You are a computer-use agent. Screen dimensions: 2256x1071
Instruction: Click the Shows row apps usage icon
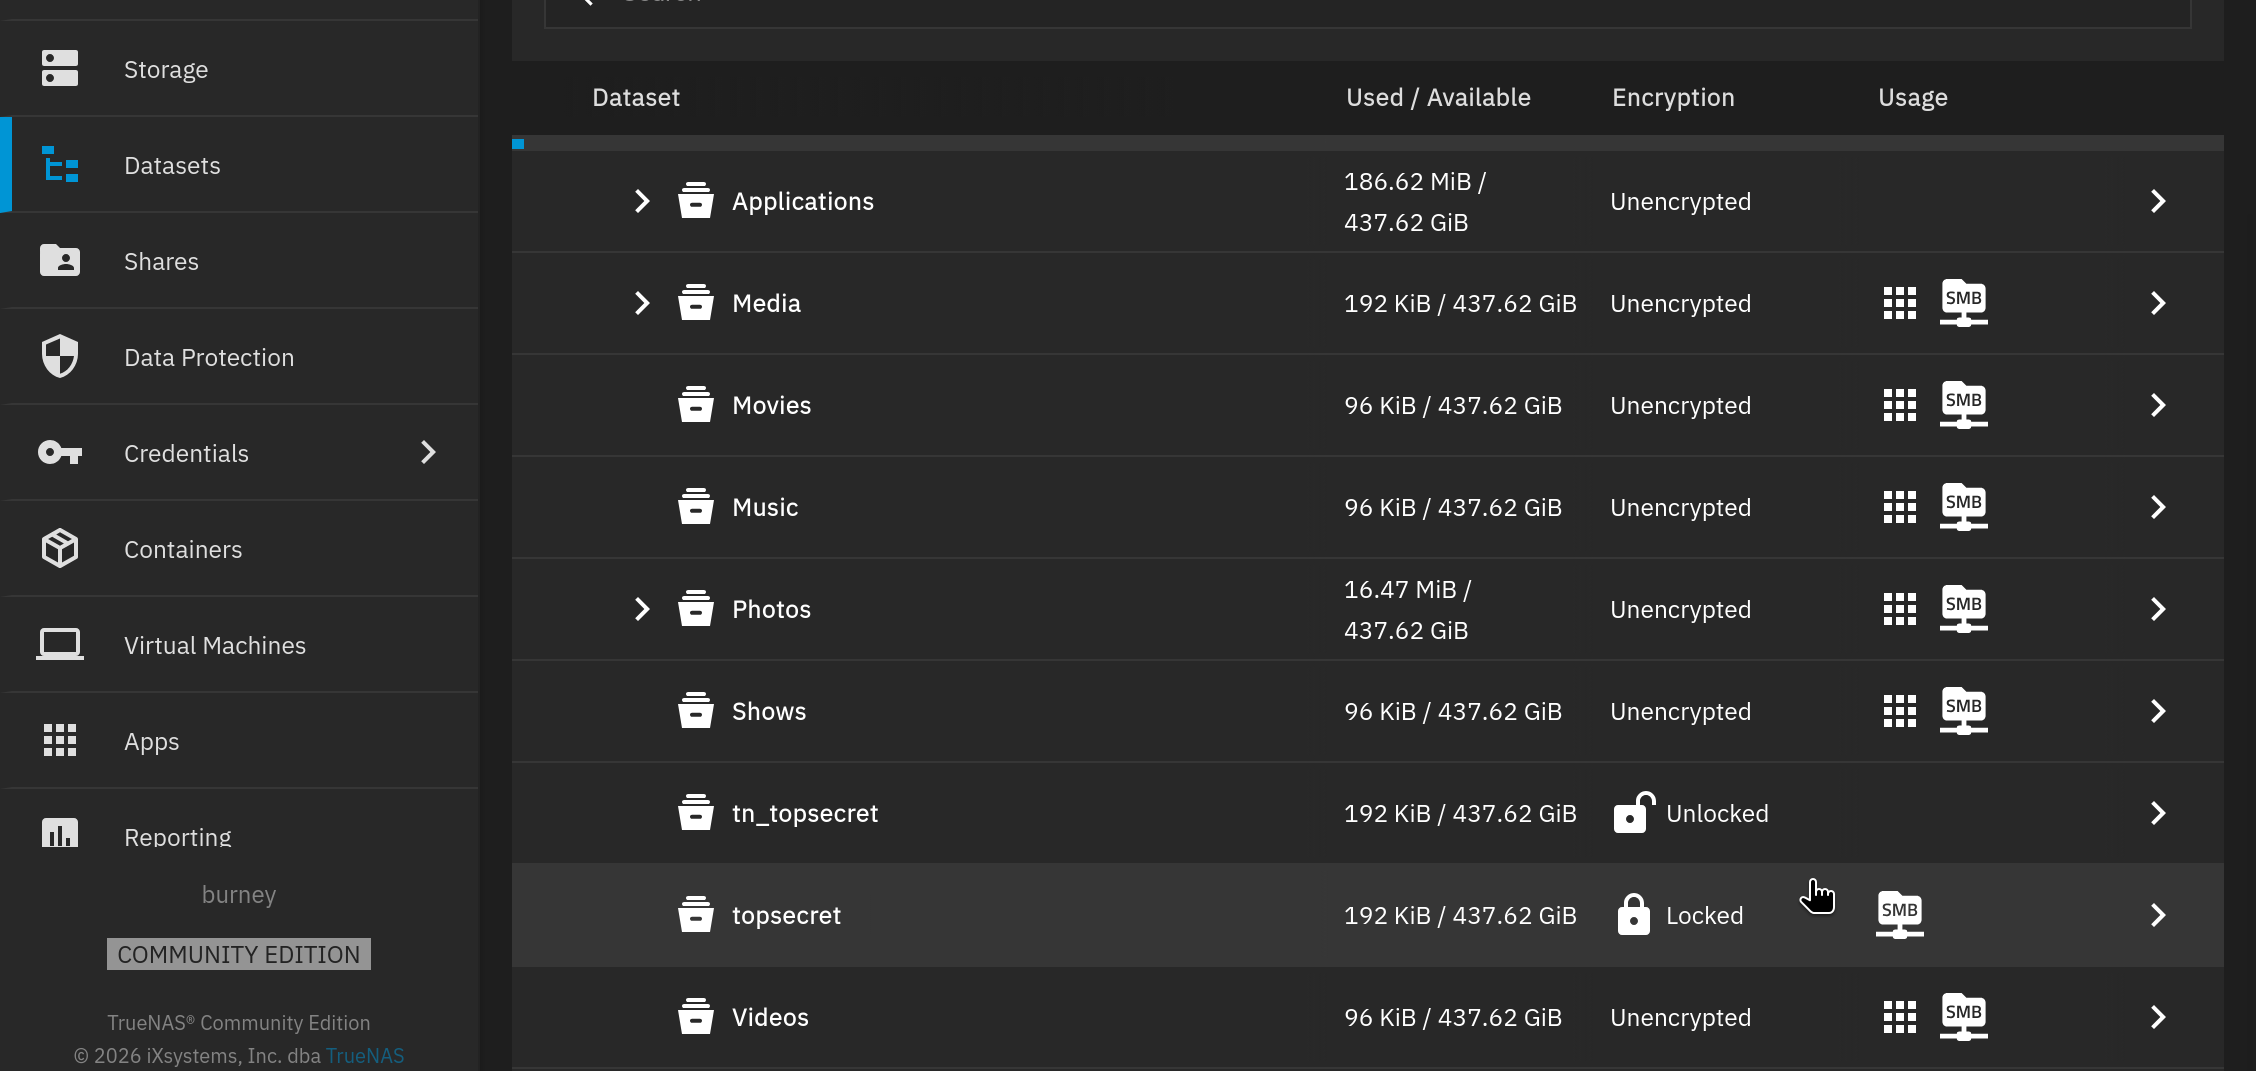coord(1900,711)
